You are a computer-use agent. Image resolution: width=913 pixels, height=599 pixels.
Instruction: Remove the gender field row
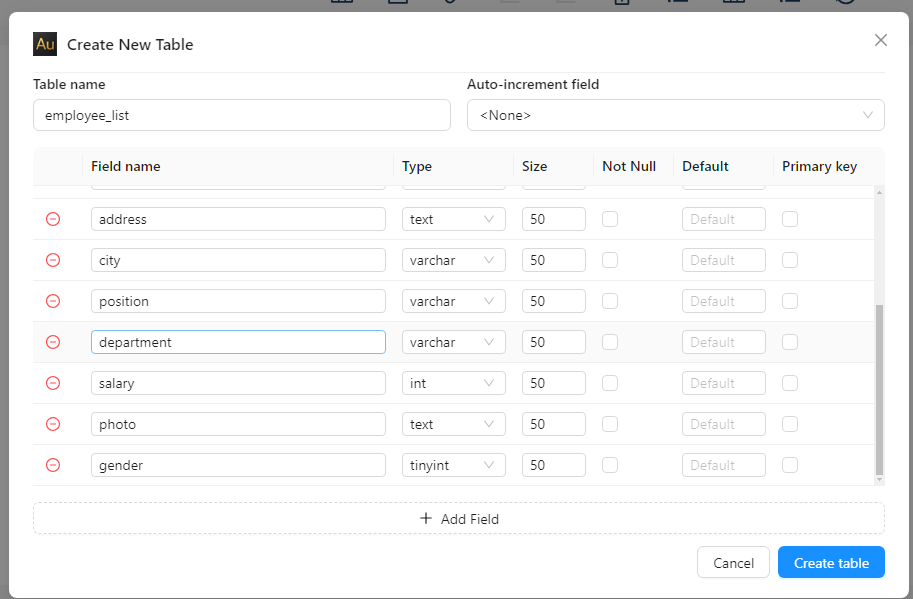tap(53, 465)
